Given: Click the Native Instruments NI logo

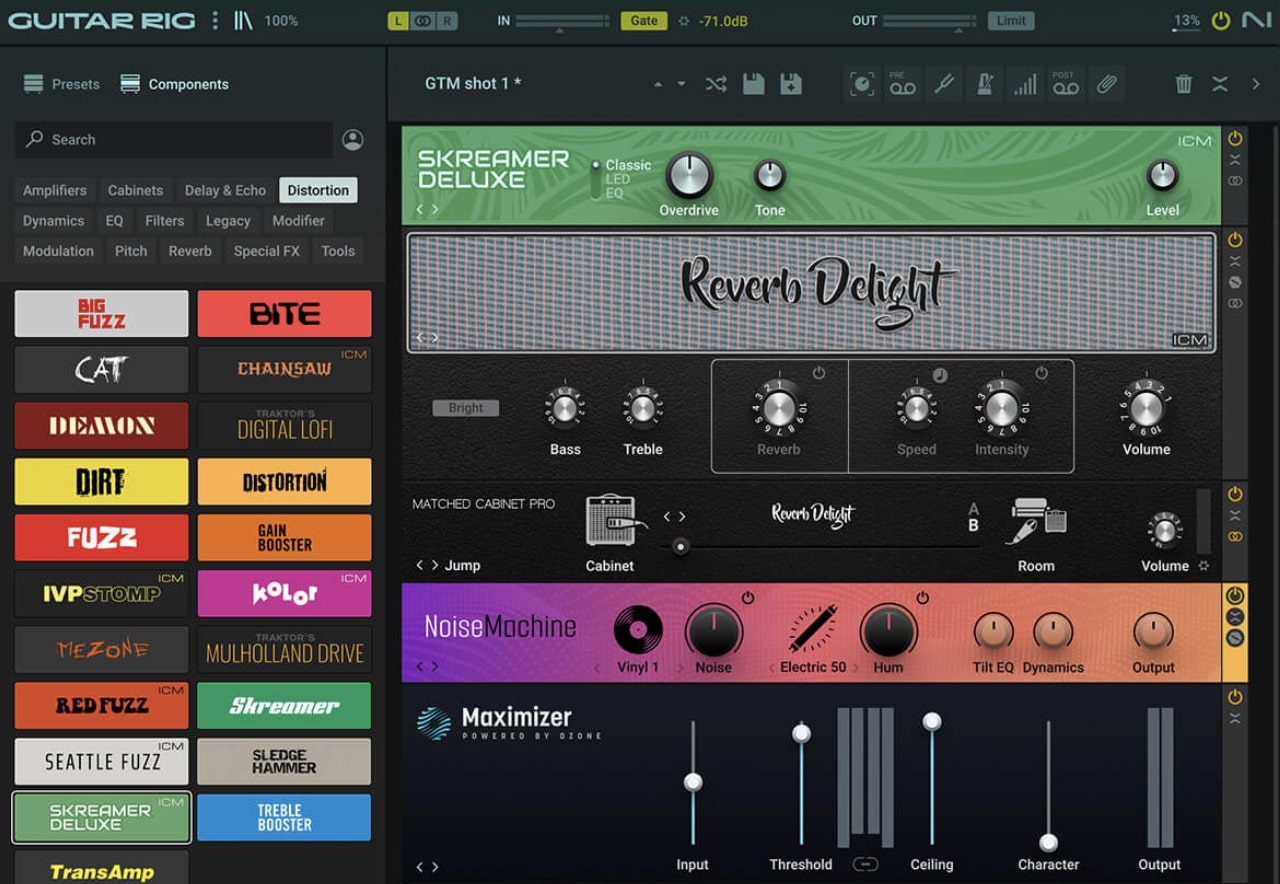Looking at the screenshot, I should 1256,20.
